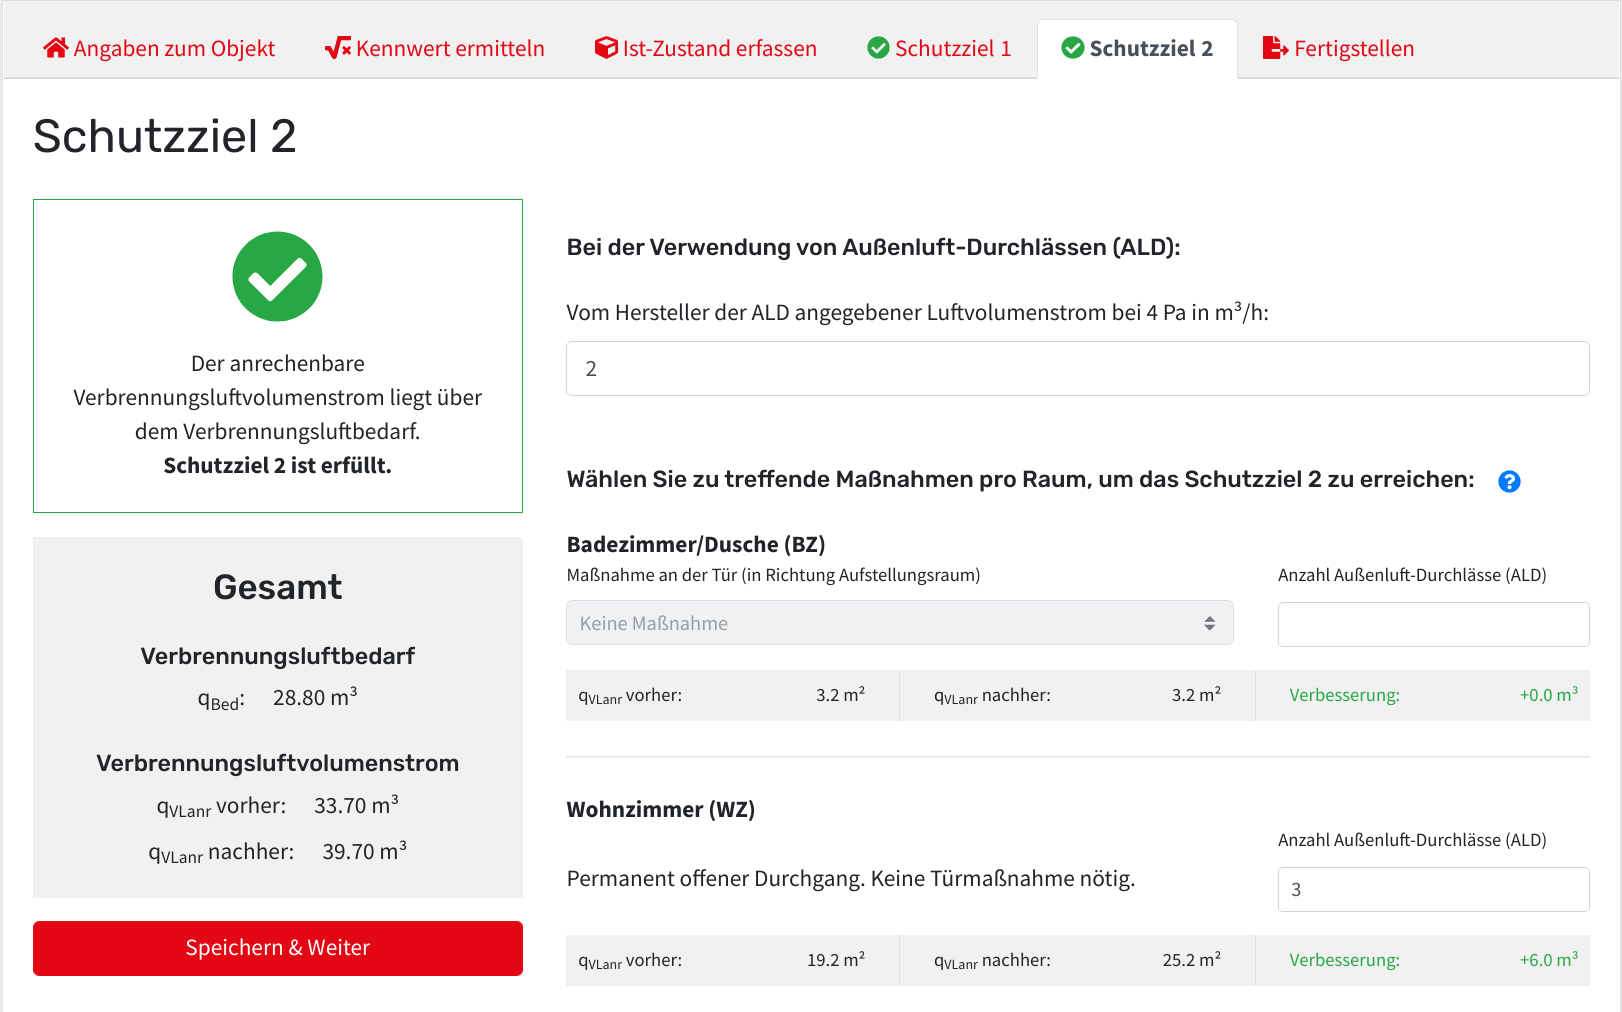This screenshot has width=1622, height=1012.
Task: Click the checkmark icon on Schutzziel 2 tab
Action: (1072, 48)
